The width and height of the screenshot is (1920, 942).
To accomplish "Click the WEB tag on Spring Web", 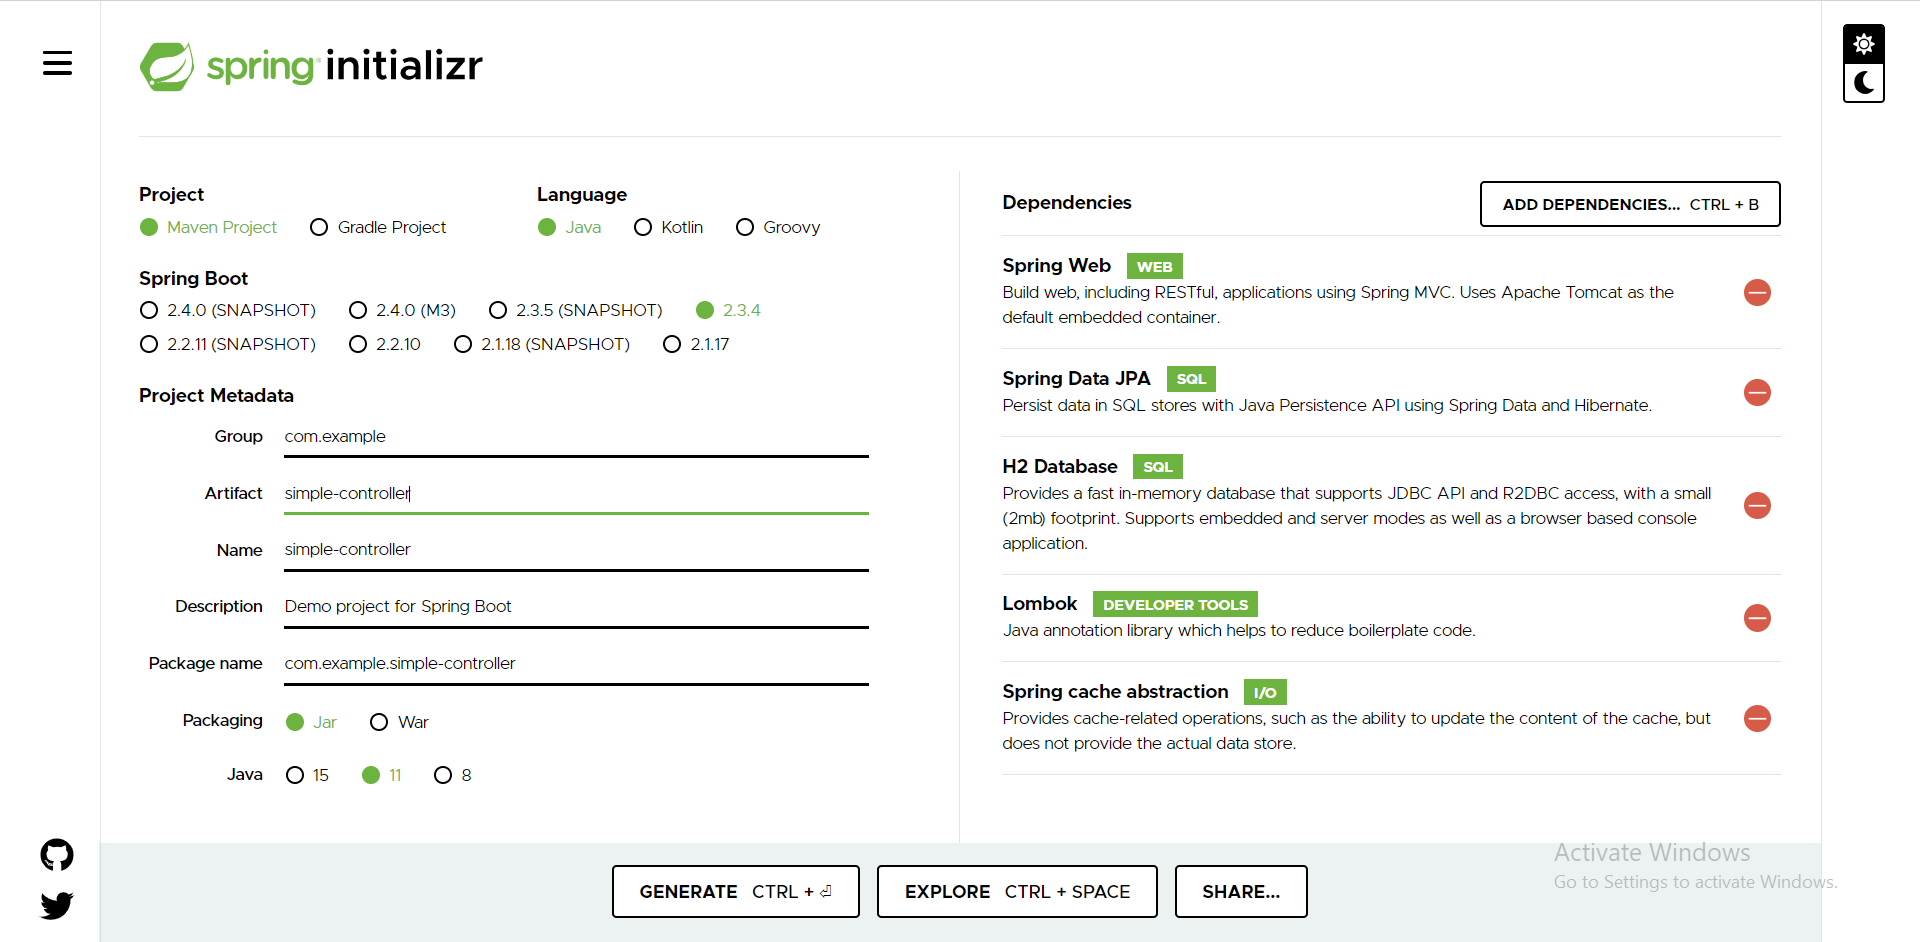I will [1155, 266].
